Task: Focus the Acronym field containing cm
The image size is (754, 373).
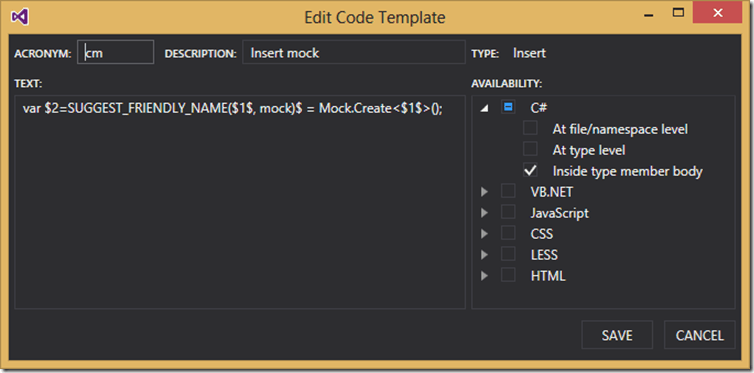Action: click(115, 52)
